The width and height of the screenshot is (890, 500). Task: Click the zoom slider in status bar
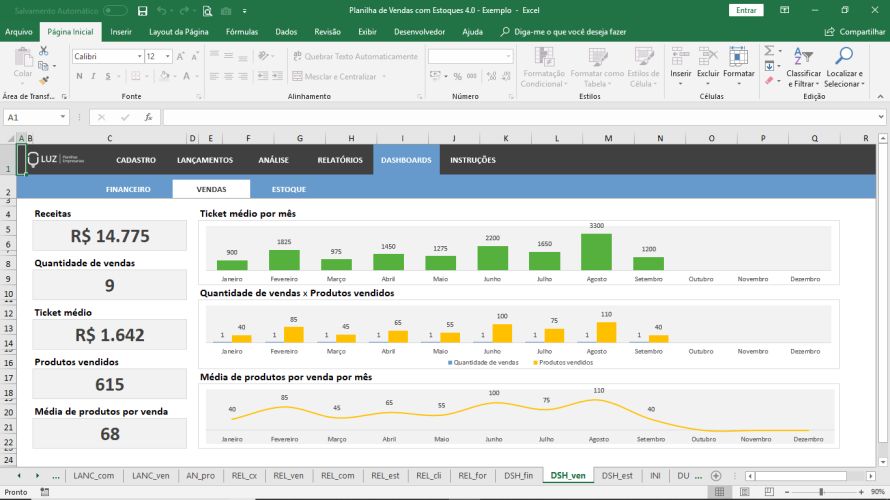click(x=821, y=491)
